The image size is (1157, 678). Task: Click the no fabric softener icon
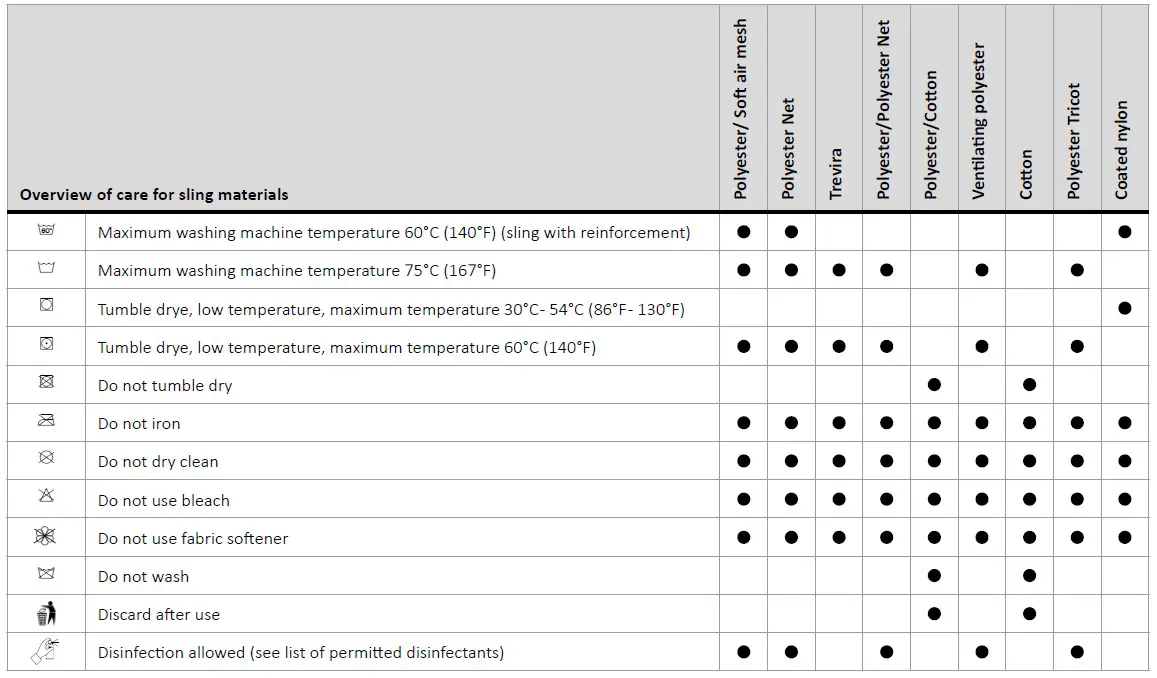pos(46,536)
